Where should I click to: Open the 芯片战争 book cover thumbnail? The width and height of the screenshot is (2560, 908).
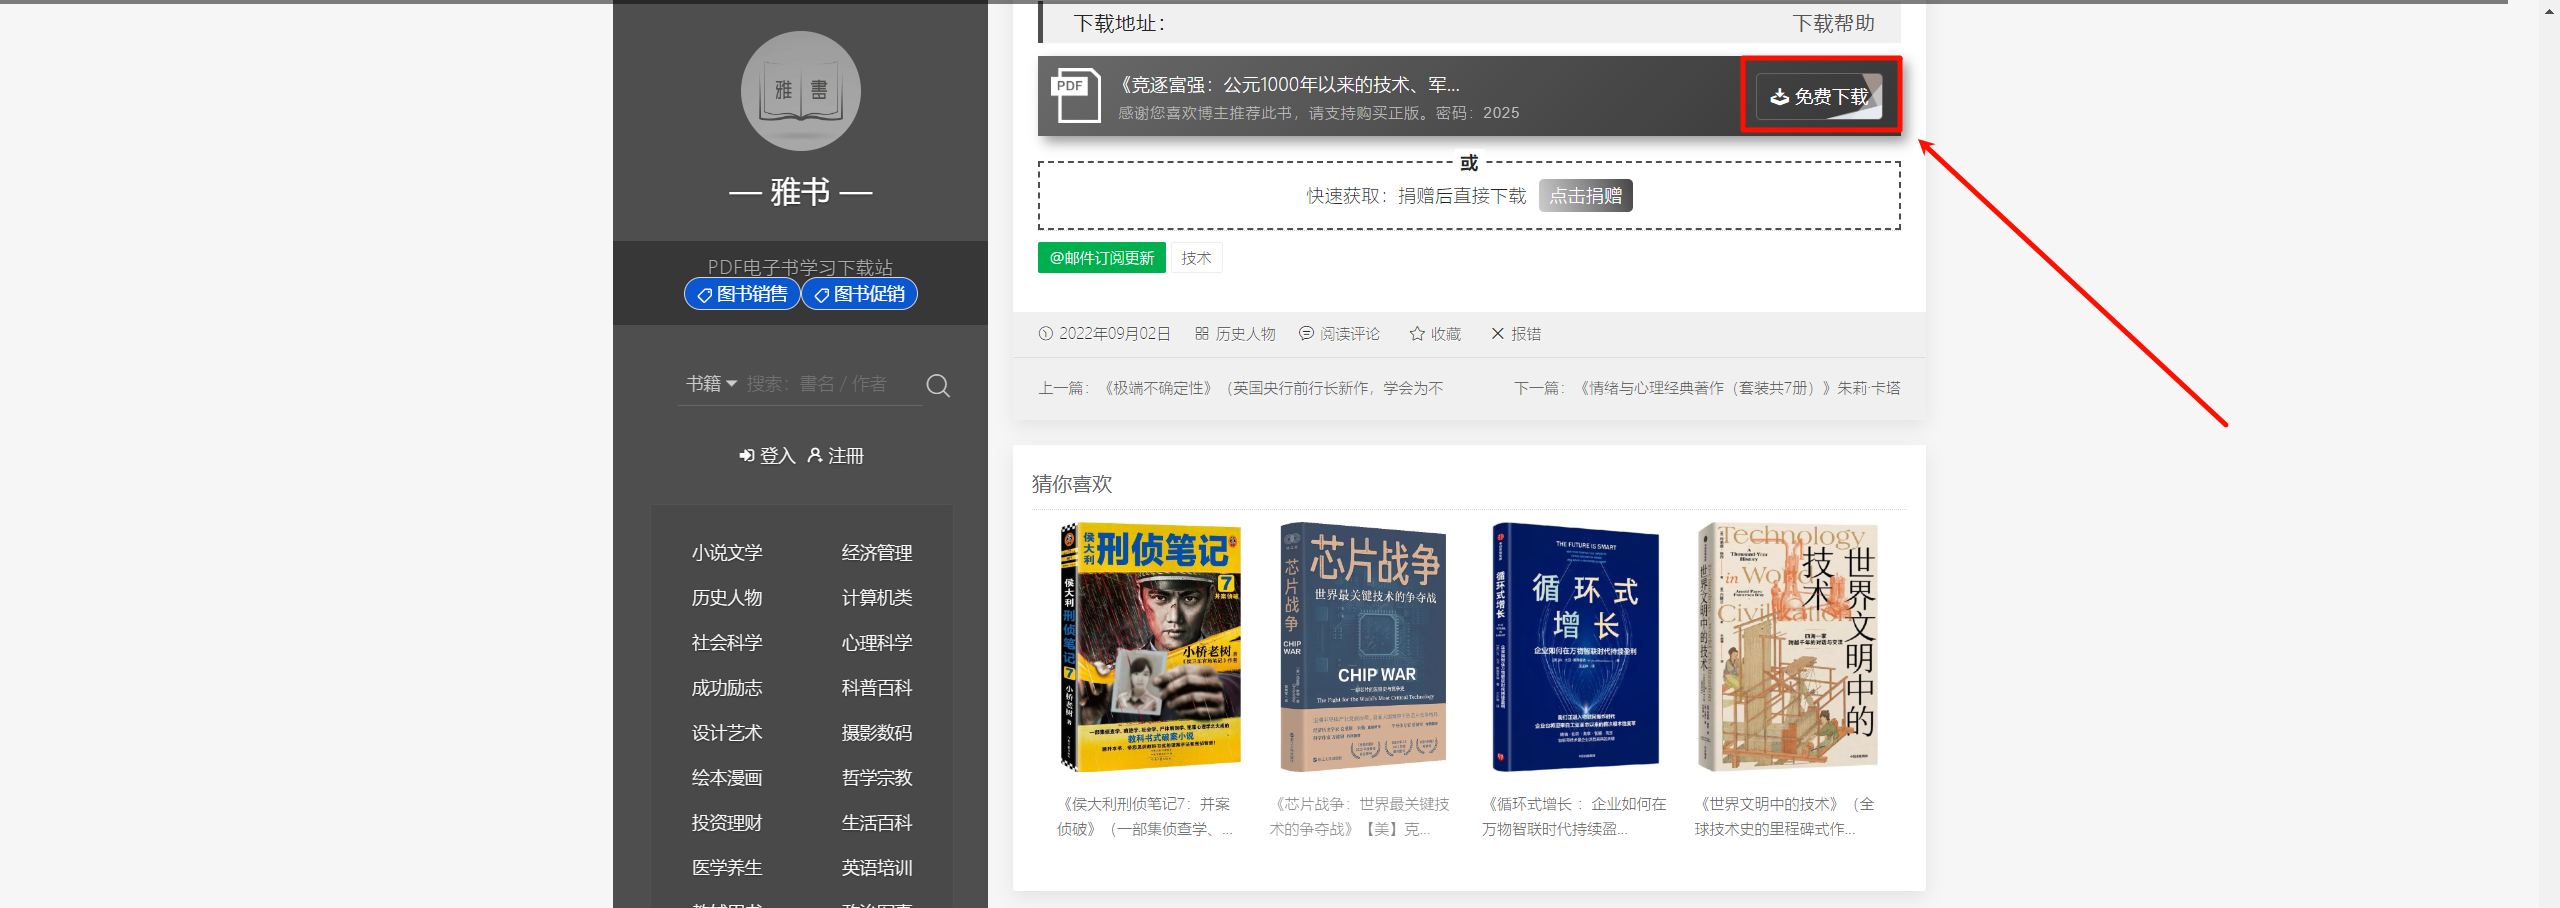[x=1363, y=647]
